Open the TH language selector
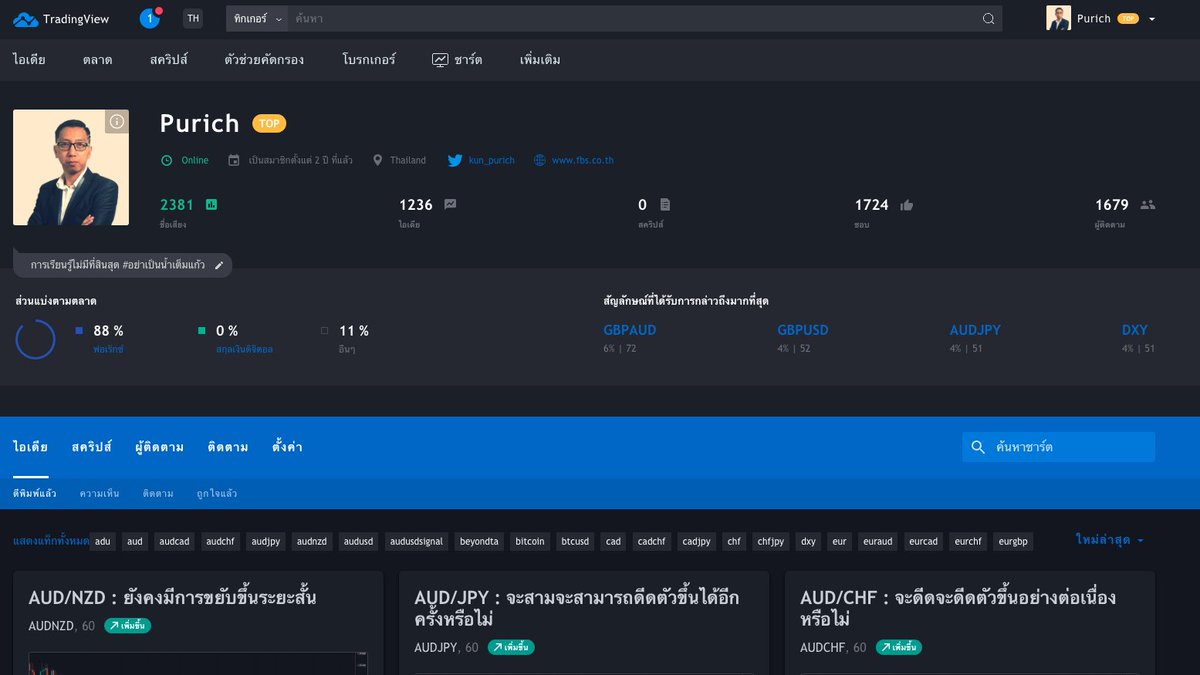 [192, 18]
